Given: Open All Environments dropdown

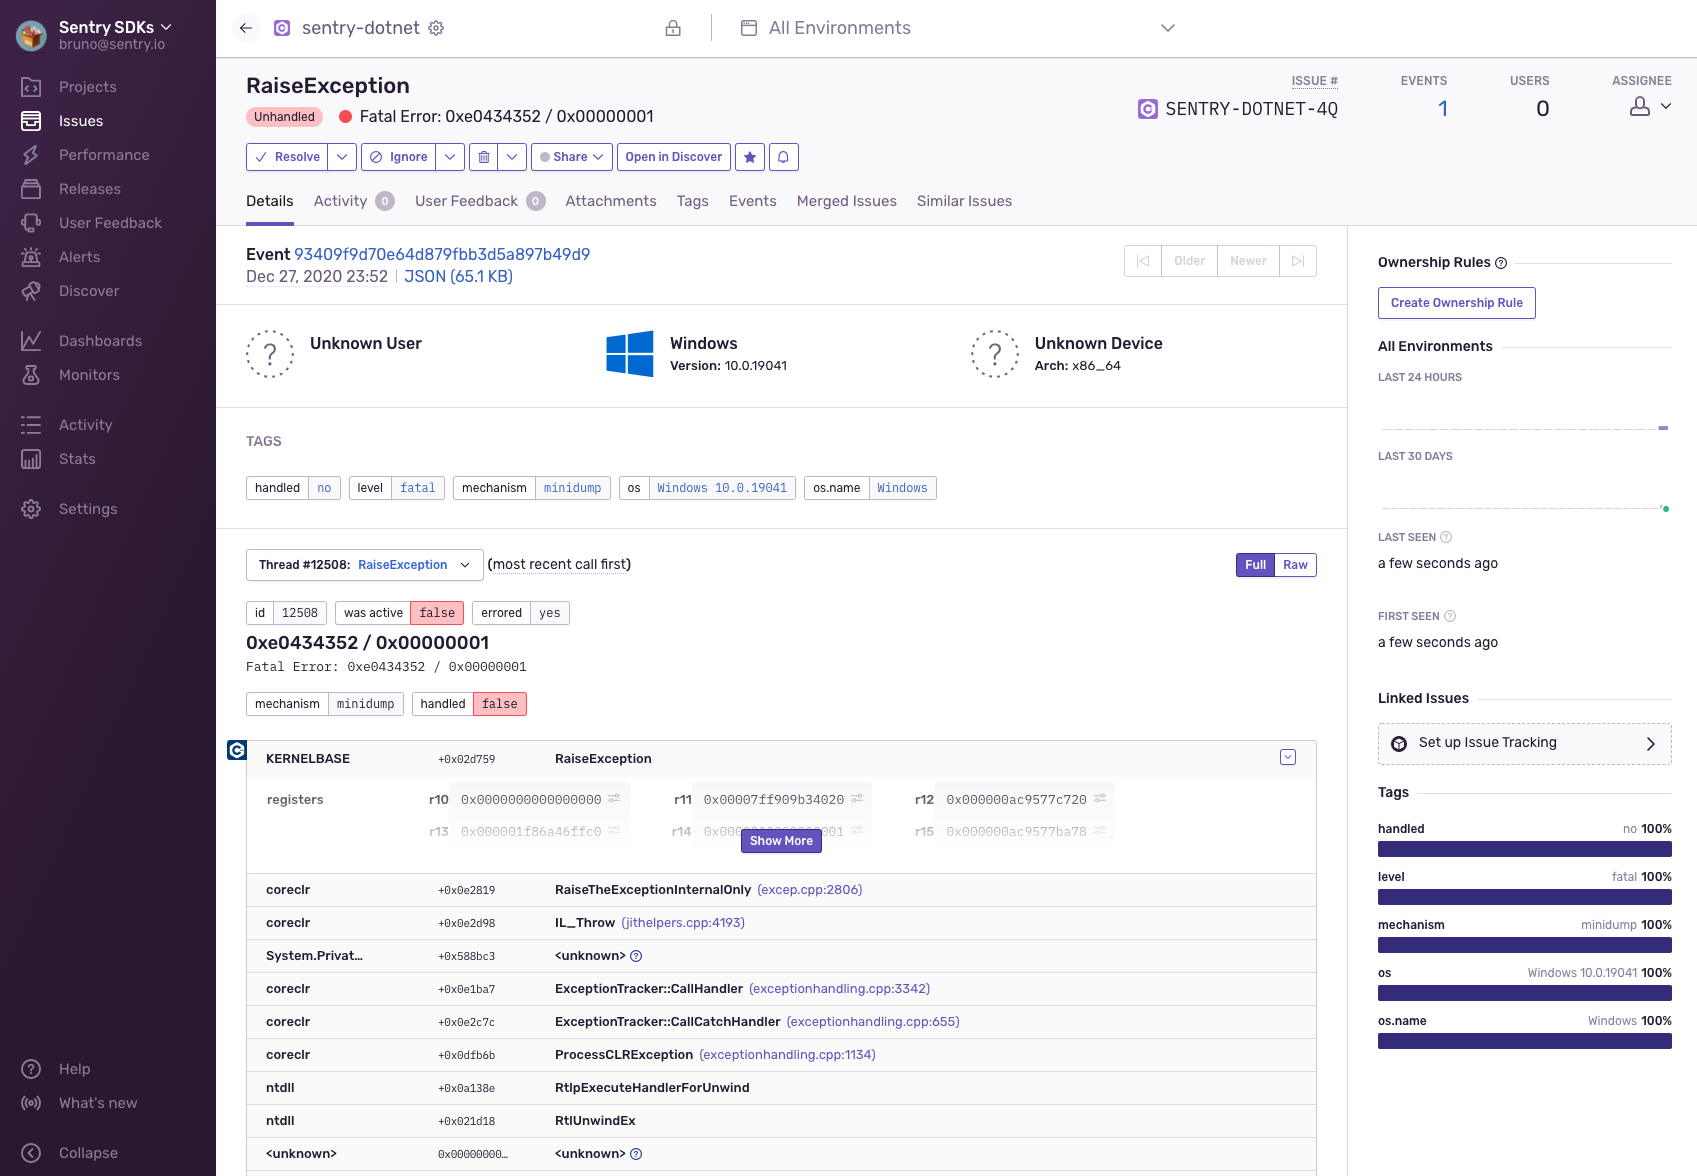Looking at the screenshot, I should (957, 28).
